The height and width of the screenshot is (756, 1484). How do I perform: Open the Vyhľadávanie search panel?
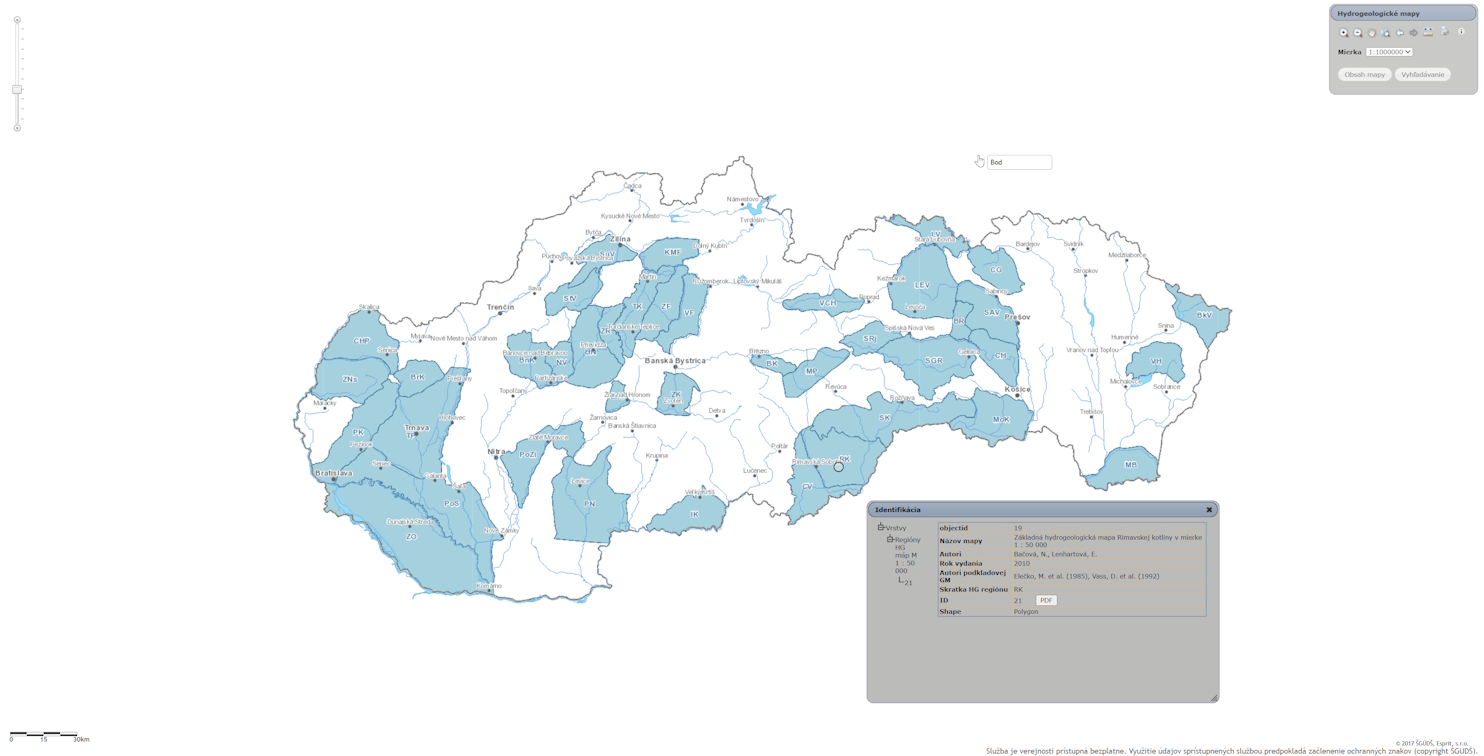coord(1422,75)
